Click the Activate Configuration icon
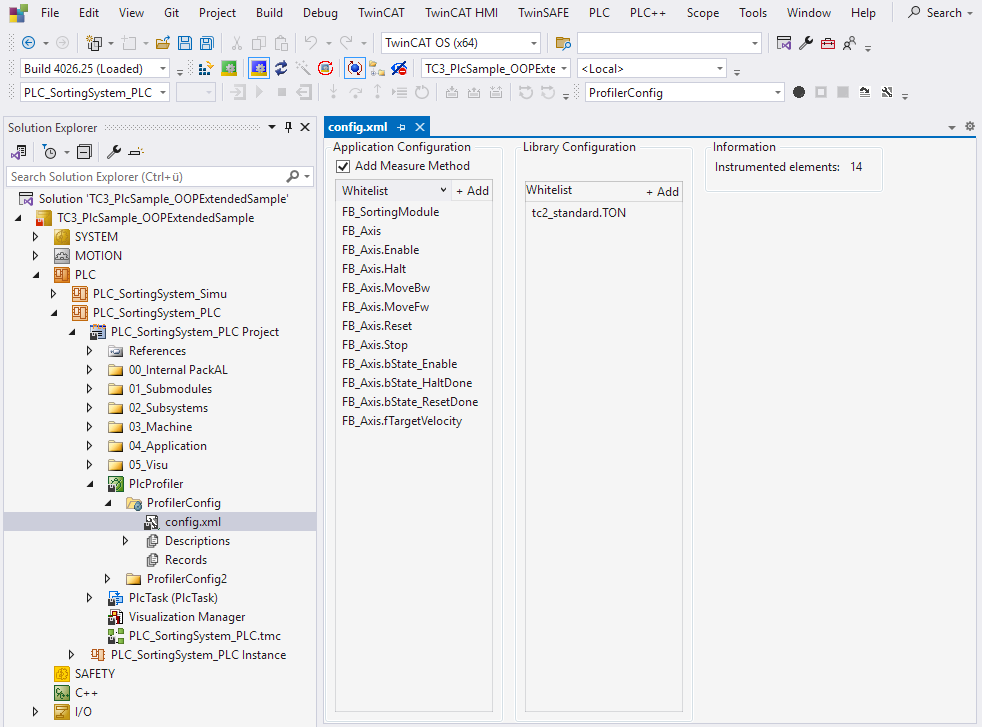The image size is (982, 727). 205,68
